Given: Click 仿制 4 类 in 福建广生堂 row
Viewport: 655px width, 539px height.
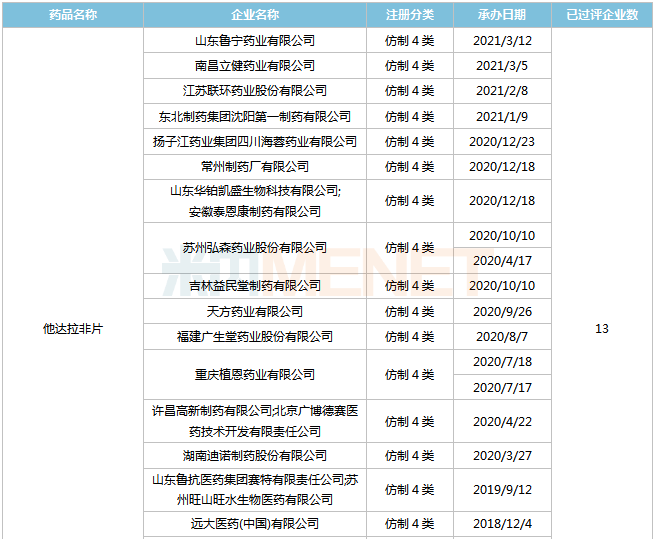Looking at the screenshot, I should pos(410,337).
